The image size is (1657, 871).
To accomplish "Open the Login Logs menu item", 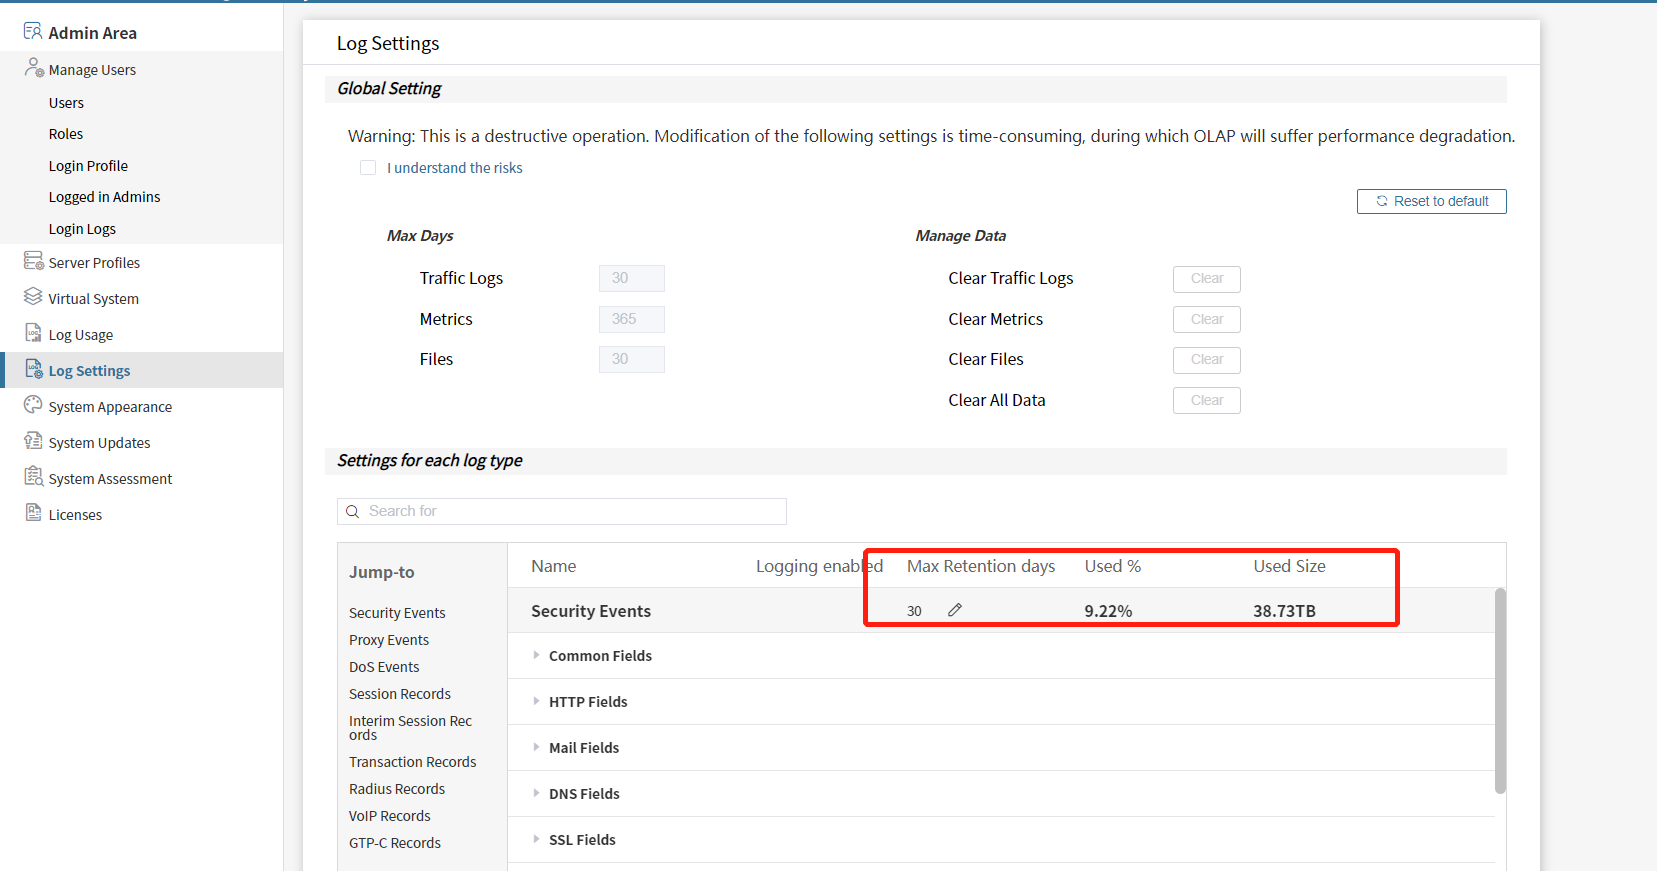I will (x=82, y=229).
